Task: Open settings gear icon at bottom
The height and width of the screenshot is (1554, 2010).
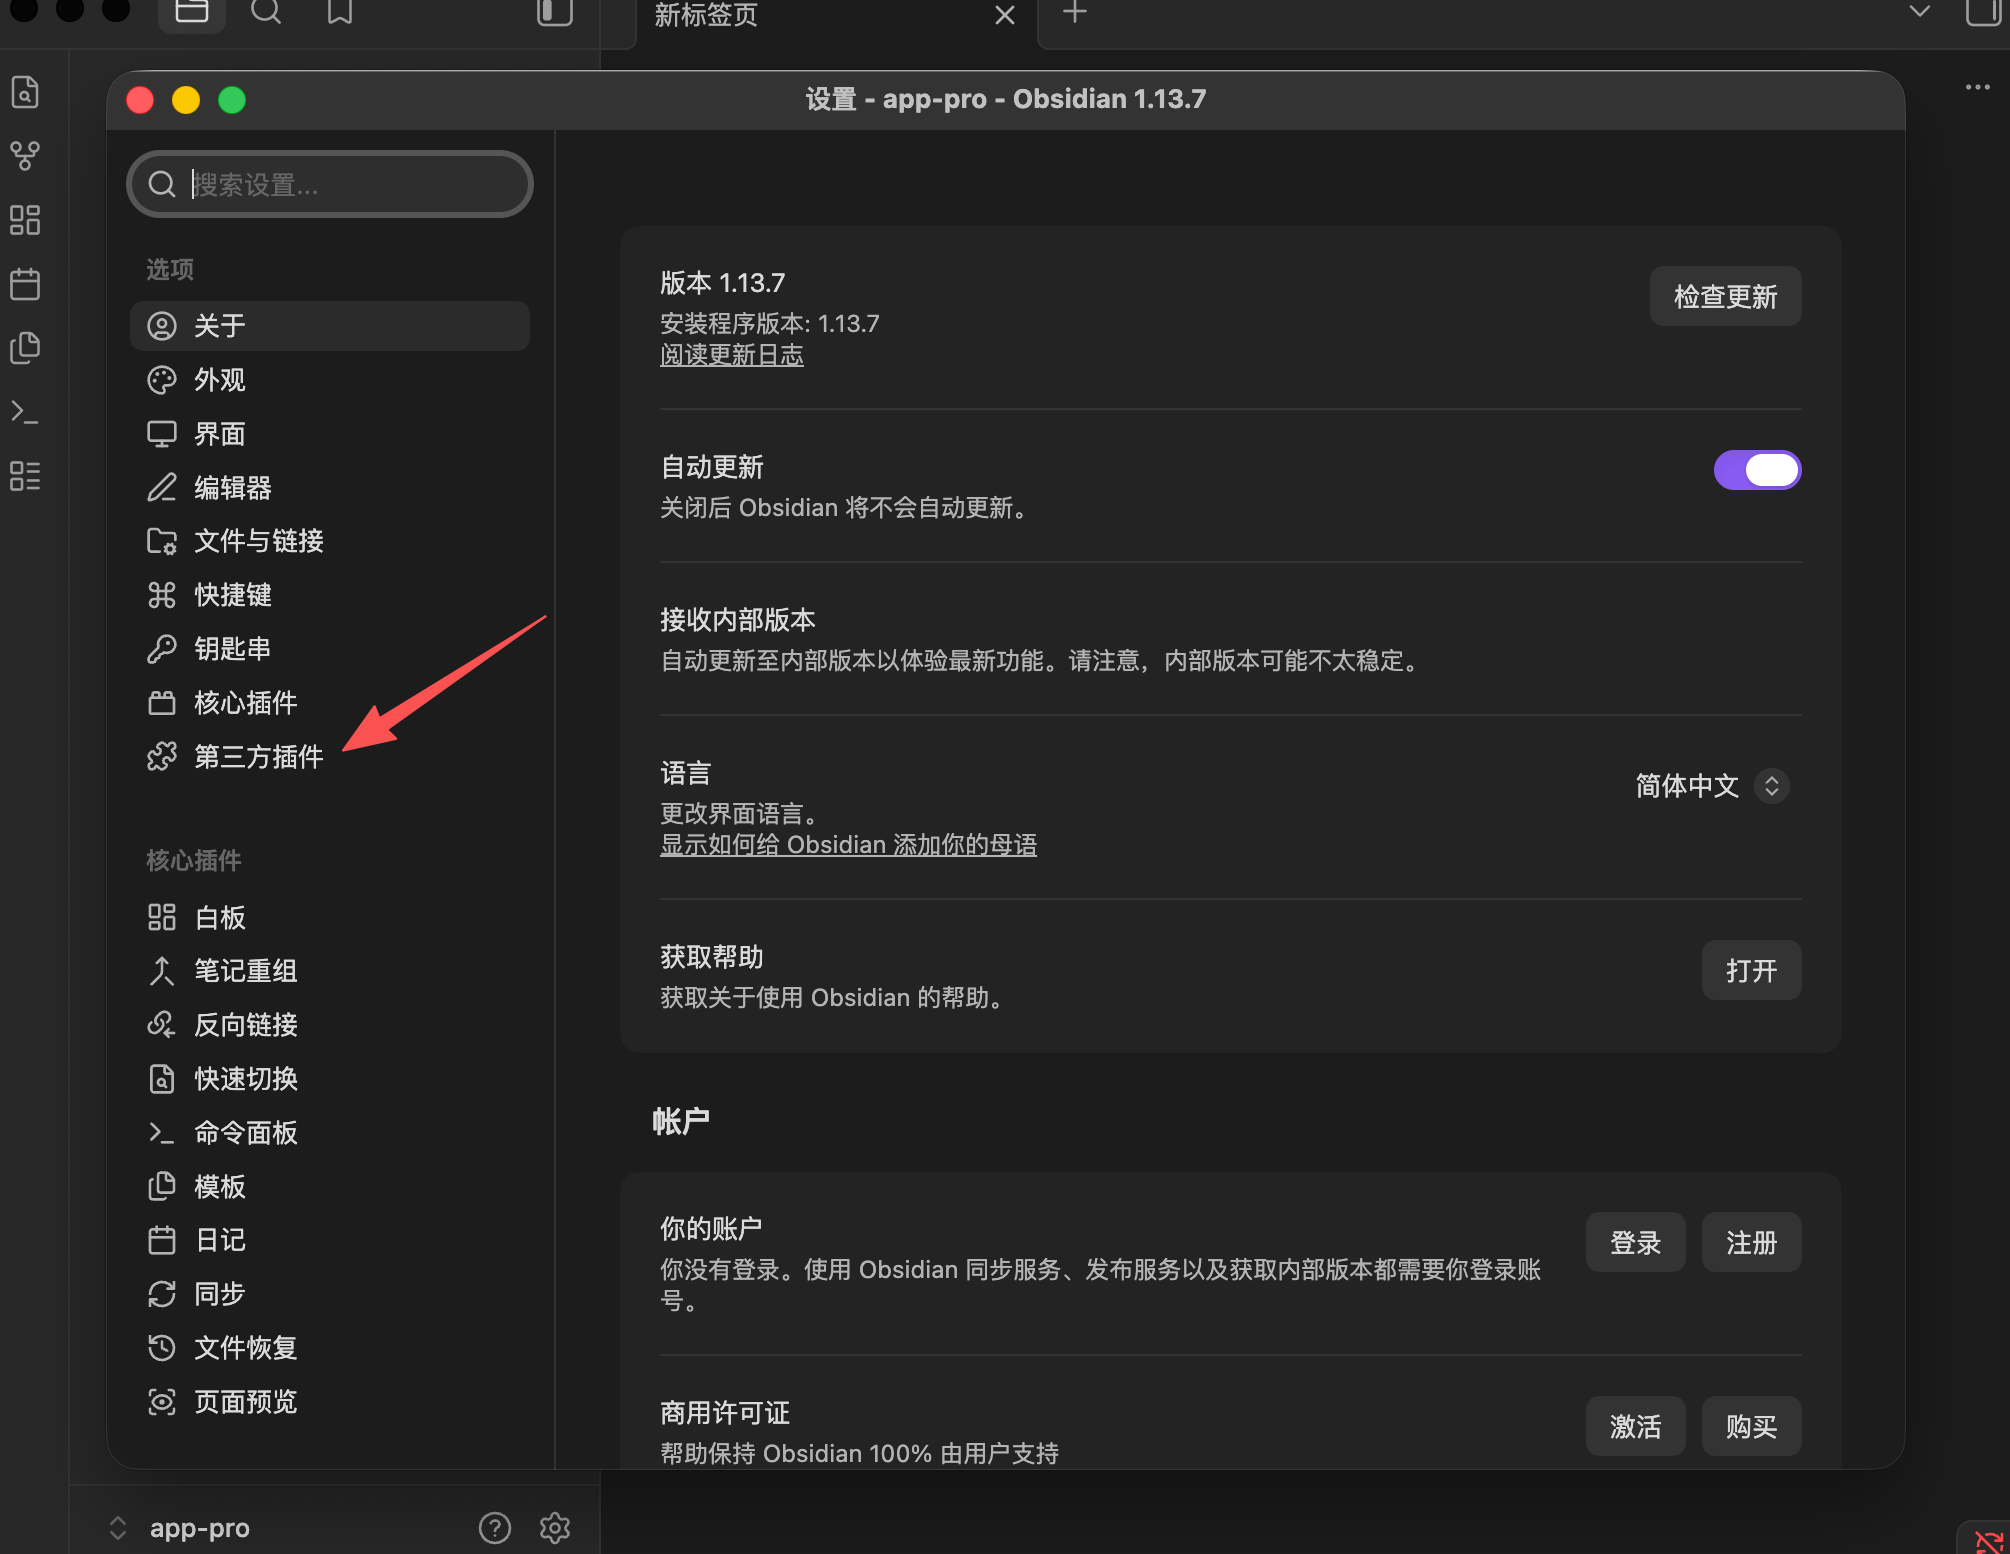Action: (555, 1527)
